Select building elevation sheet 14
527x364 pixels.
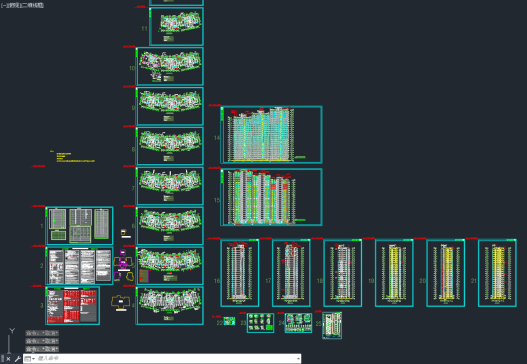click(272, 135)
